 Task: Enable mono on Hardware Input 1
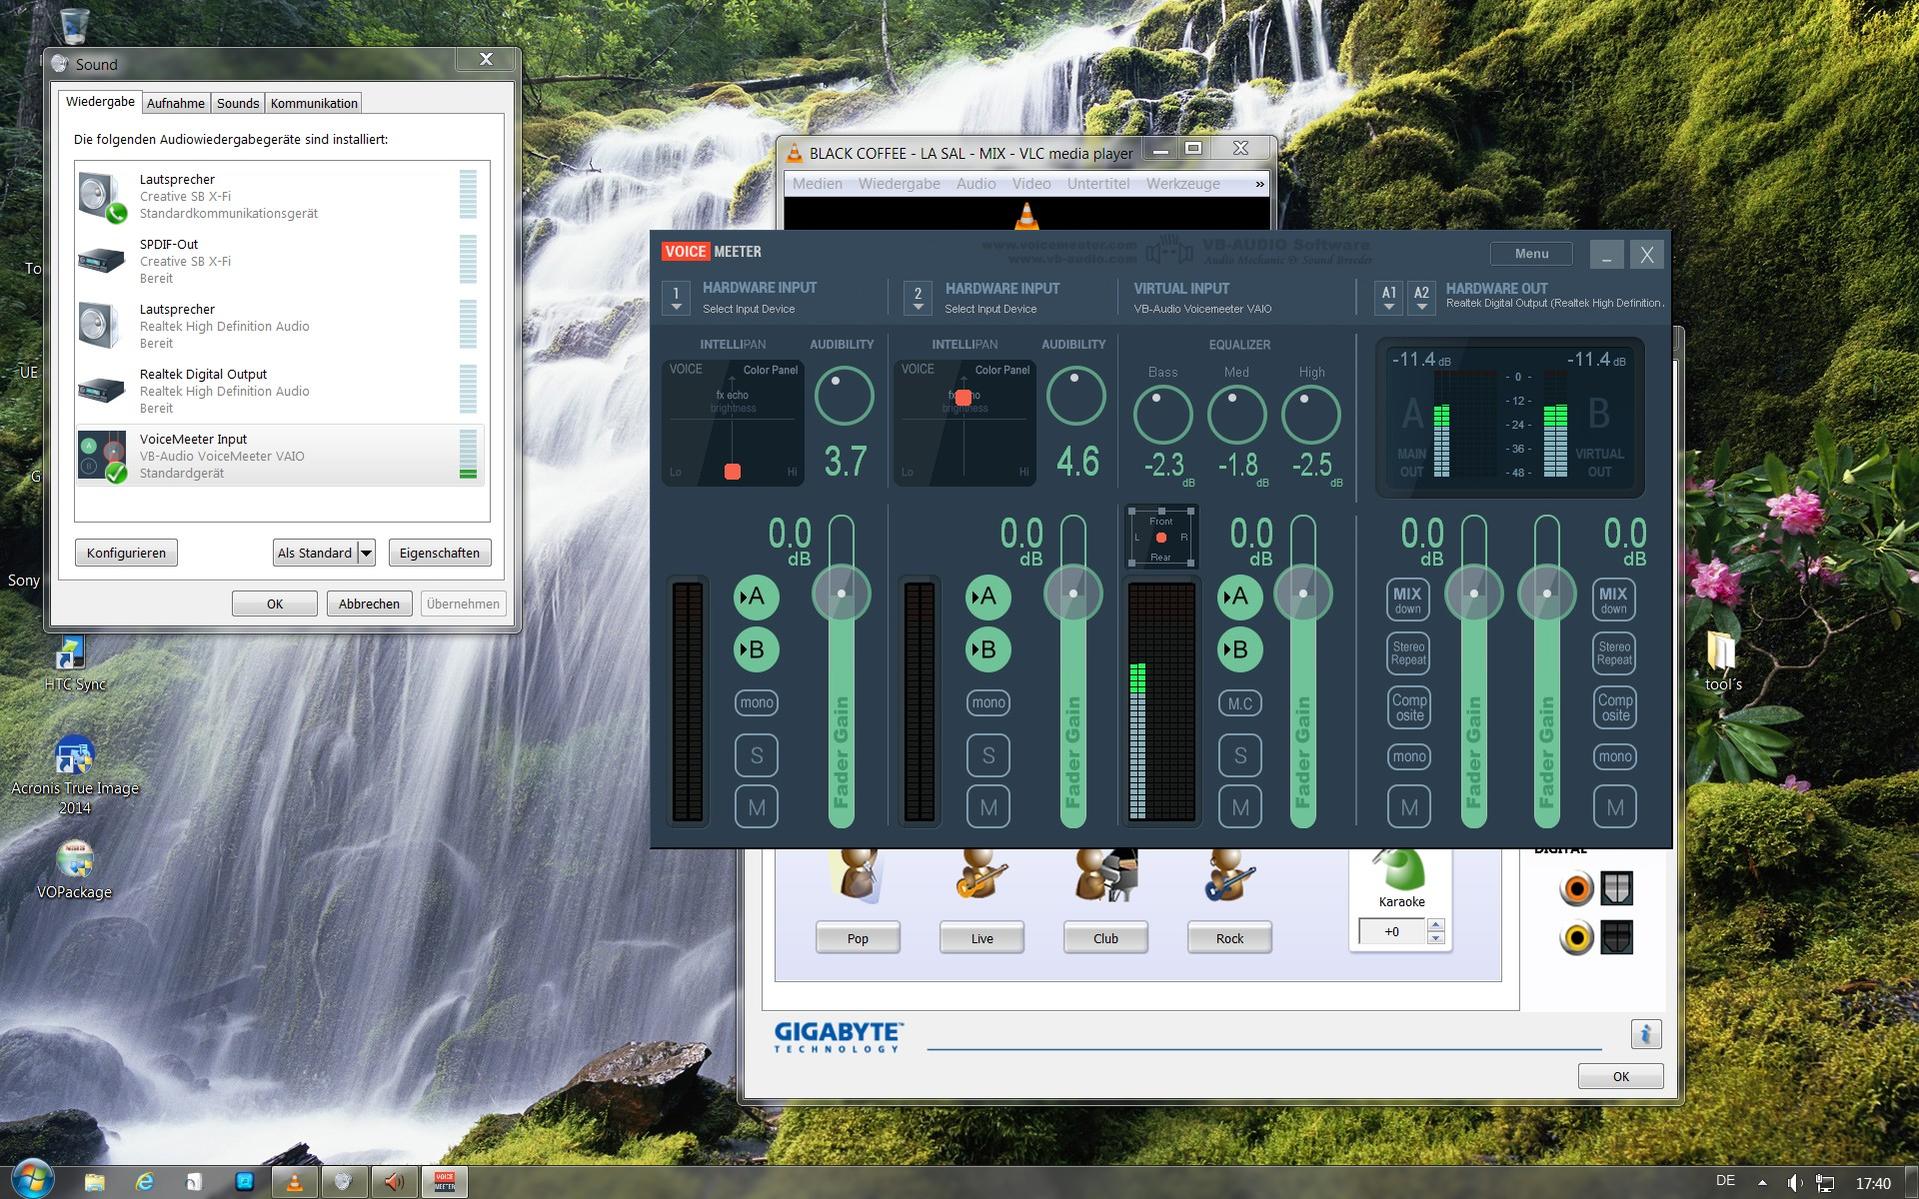(756, 703)
